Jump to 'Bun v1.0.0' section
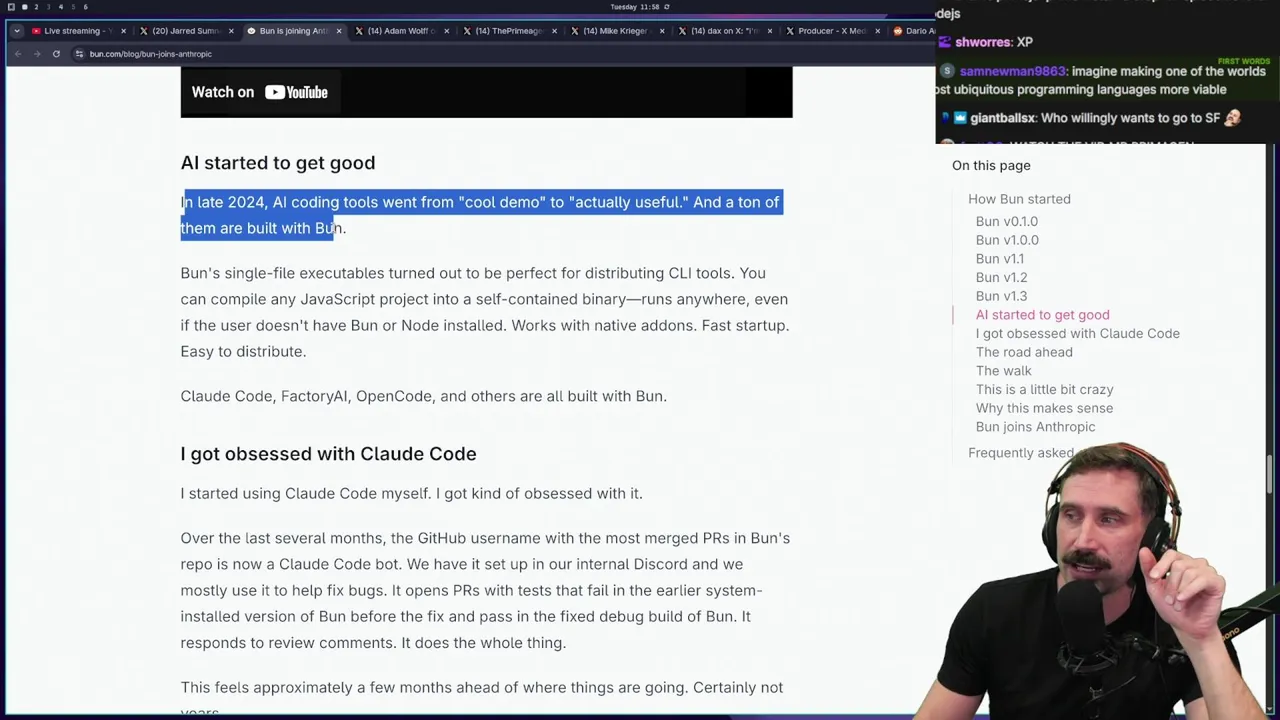 pyautogui.click(x=1007, y=240)
